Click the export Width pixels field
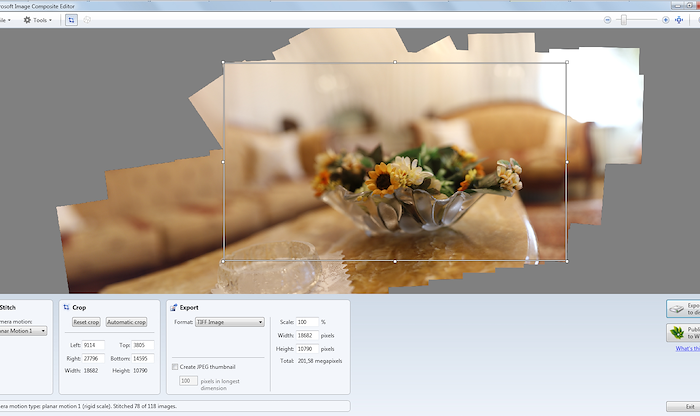Viewport: 700px width, 416px height. click(x=307, y=335)
